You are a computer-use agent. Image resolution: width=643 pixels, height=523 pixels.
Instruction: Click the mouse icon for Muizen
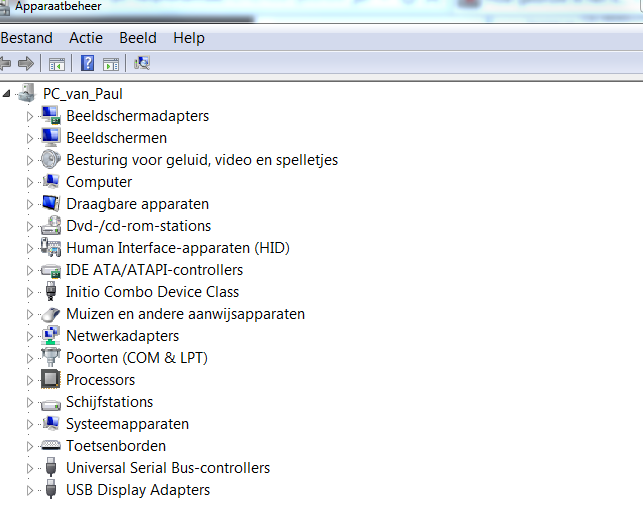pyautogui.click(x=51, y=314)
